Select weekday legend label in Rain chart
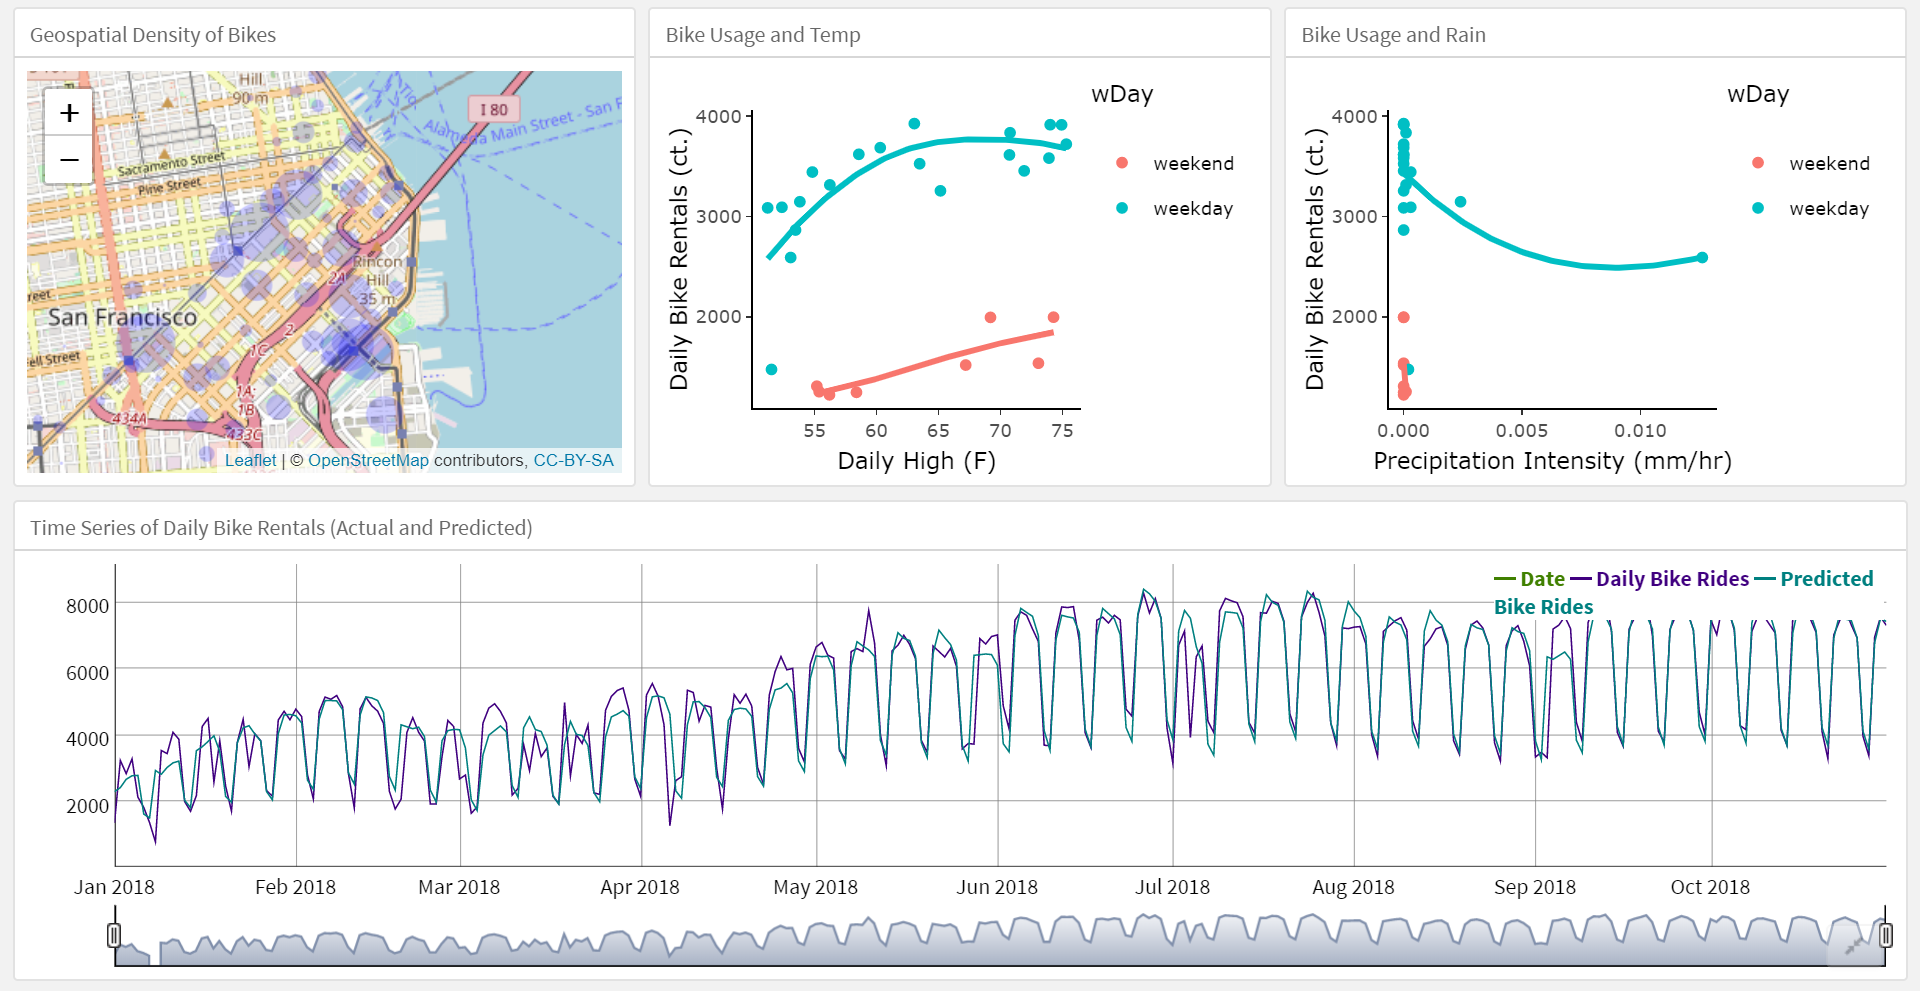1928x991 pixels. pos(1829,208)
